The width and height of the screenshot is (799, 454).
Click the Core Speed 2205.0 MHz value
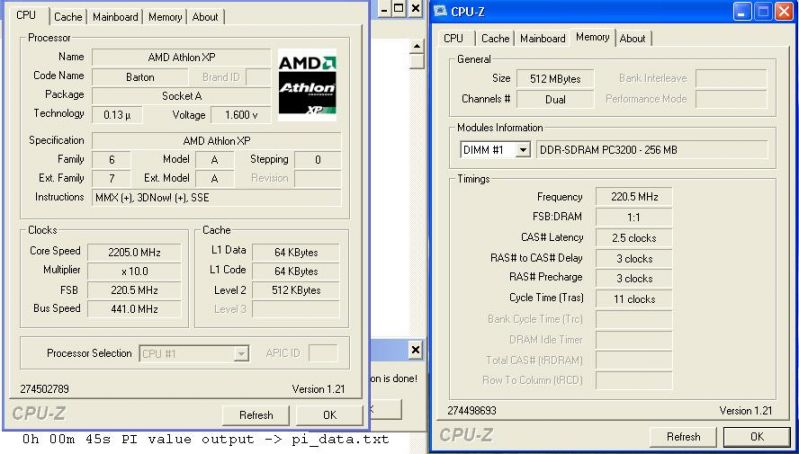[x=135, y=252]
